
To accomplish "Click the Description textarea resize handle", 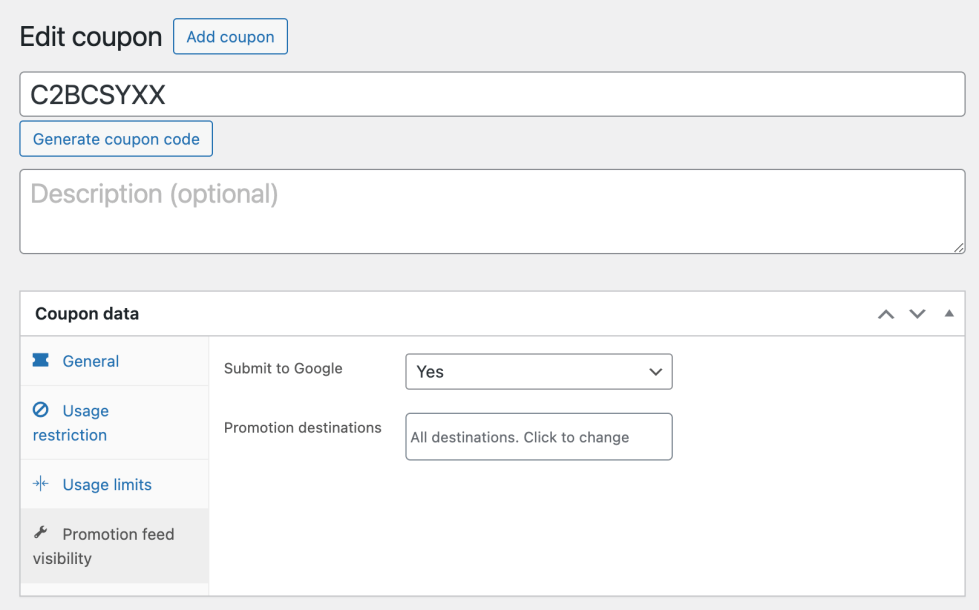I will (x=959, y=247).
